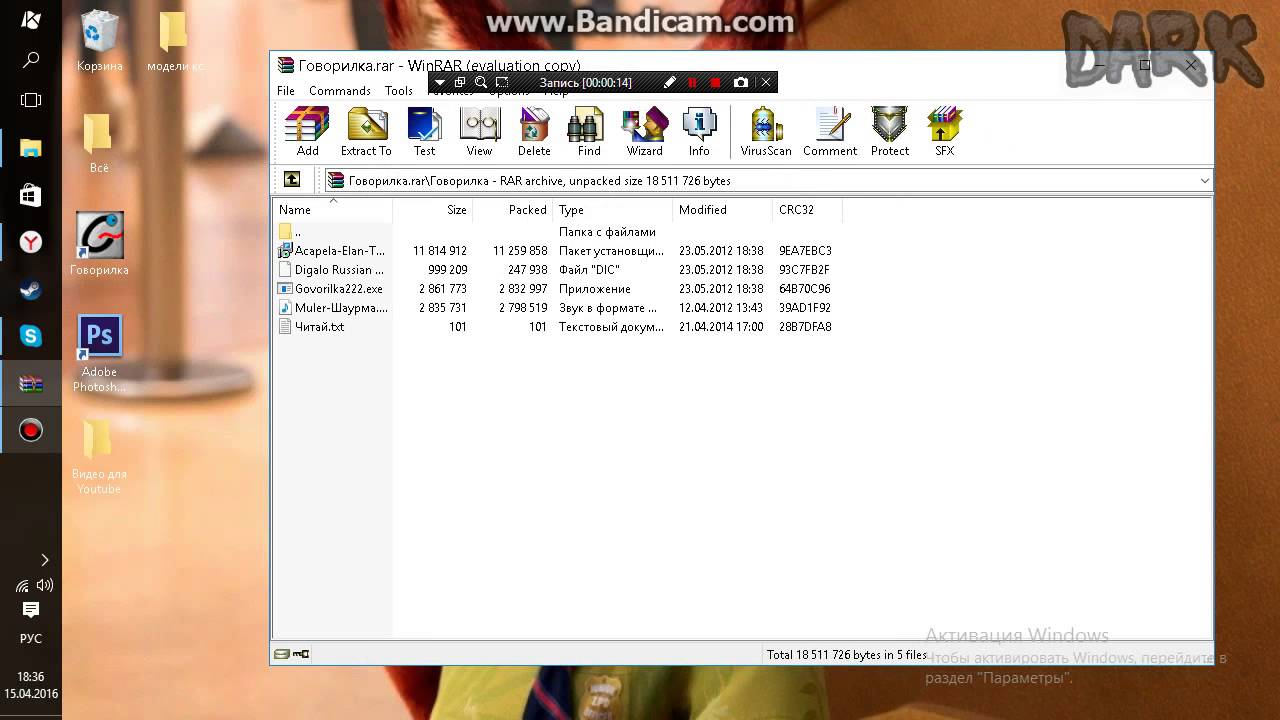Open Bandicam bar dropdown triangle
The height and width of the screenshot is (720, 1280).
(440, 83)
